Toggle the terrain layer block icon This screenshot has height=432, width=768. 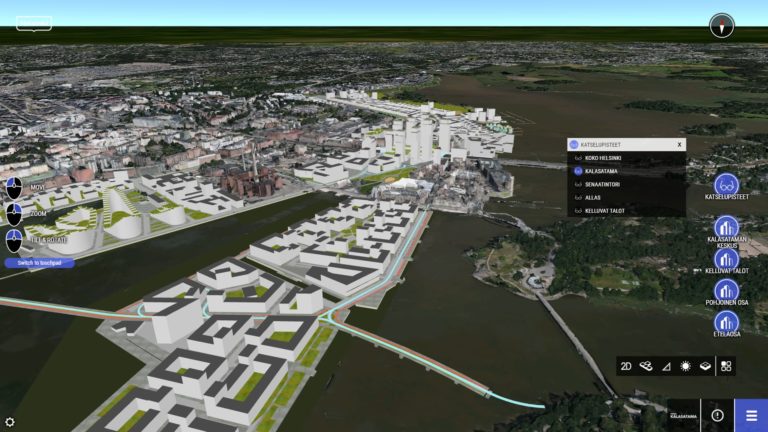tap(705, 366)
